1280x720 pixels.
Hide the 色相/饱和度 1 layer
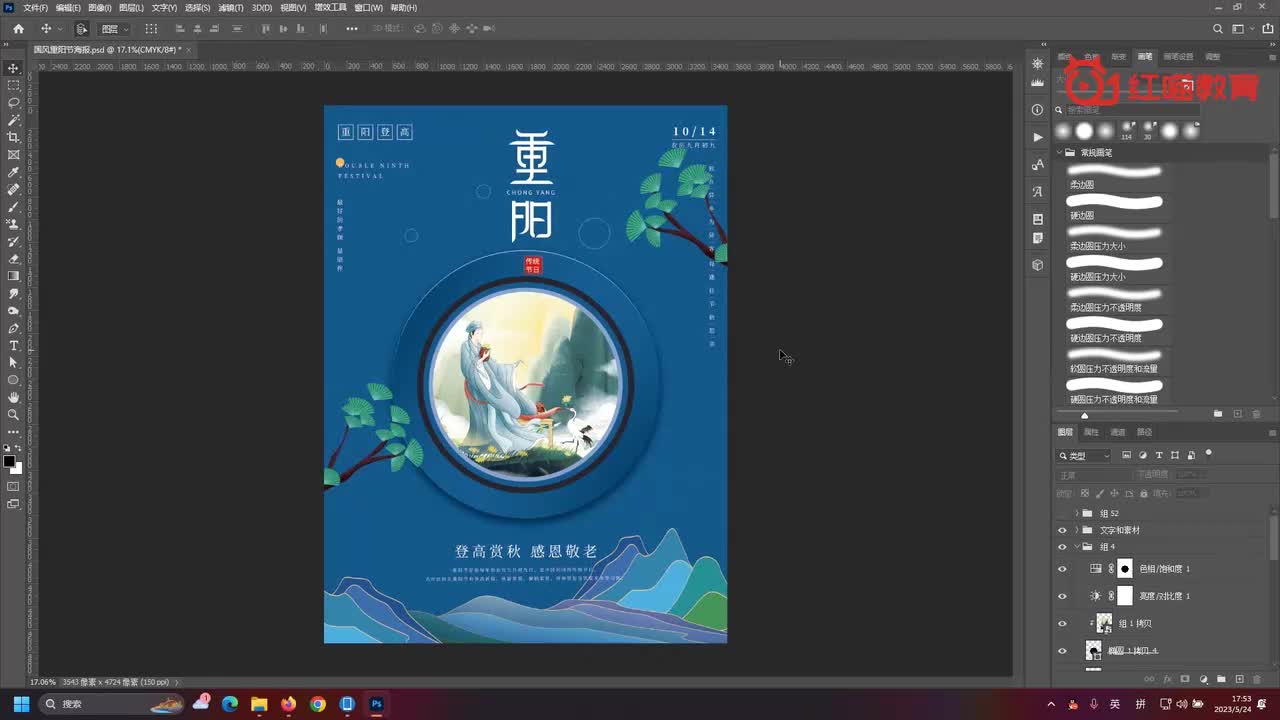[x=1062, y=568]
